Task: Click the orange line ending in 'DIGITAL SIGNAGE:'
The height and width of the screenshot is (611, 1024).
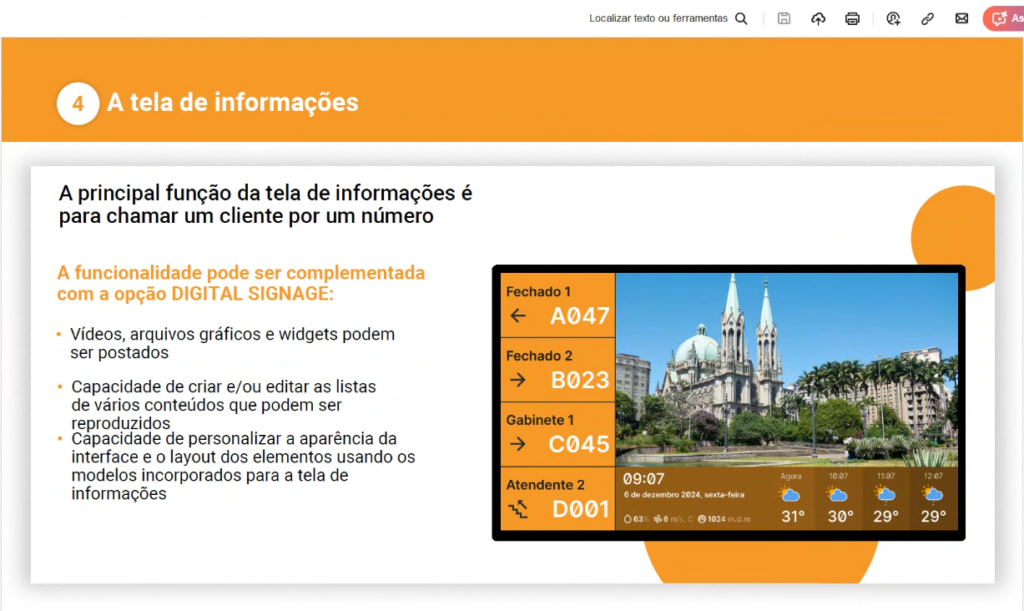Action: pyautogui.click(x=195, y=294)
